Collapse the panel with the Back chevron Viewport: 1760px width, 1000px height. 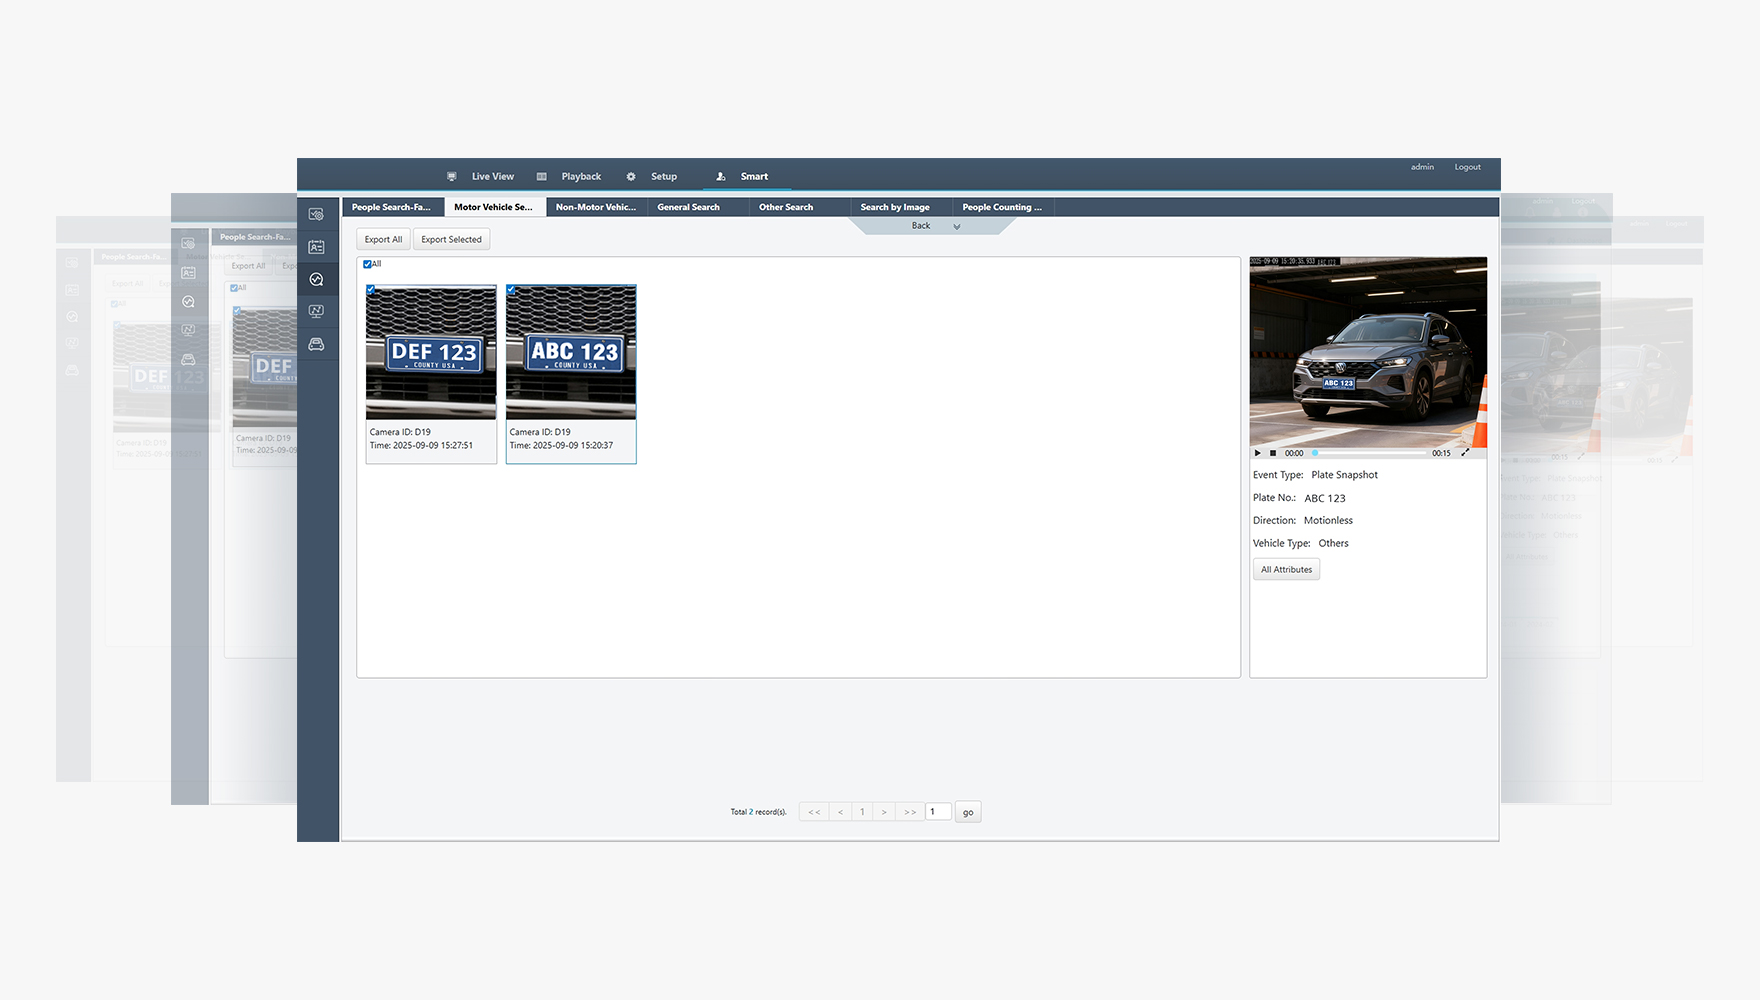tap(956, 227)
